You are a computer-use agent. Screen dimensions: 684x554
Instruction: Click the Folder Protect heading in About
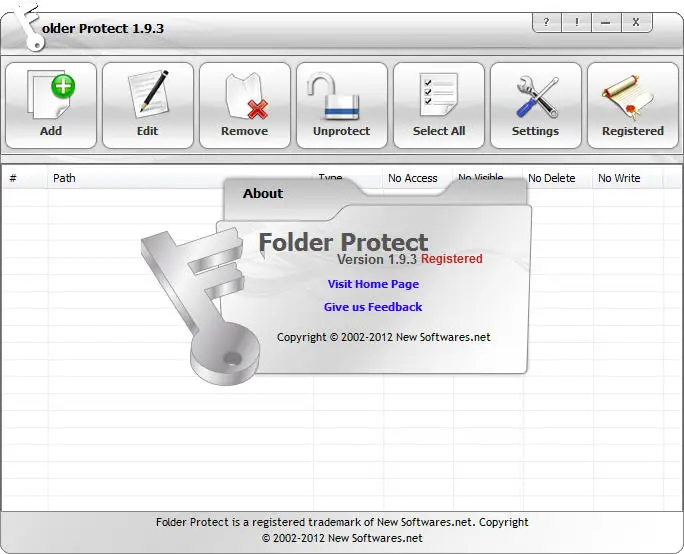pos(343,242)
